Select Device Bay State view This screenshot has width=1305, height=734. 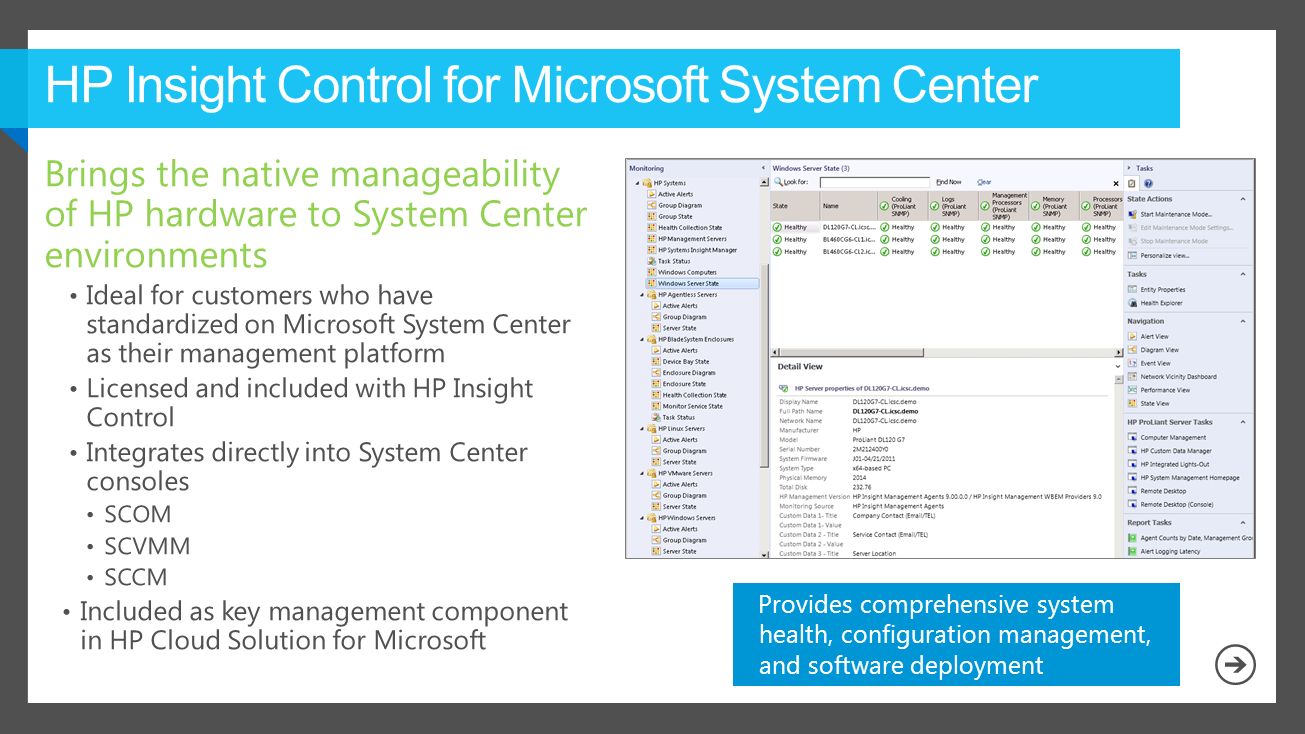(x=685, y=362)
